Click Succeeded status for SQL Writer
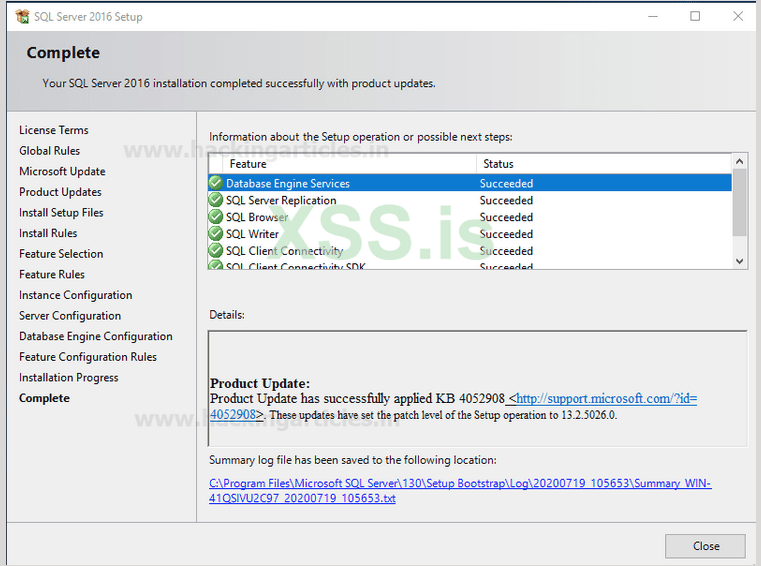This screenshot has height=566, width=761. 506,234
